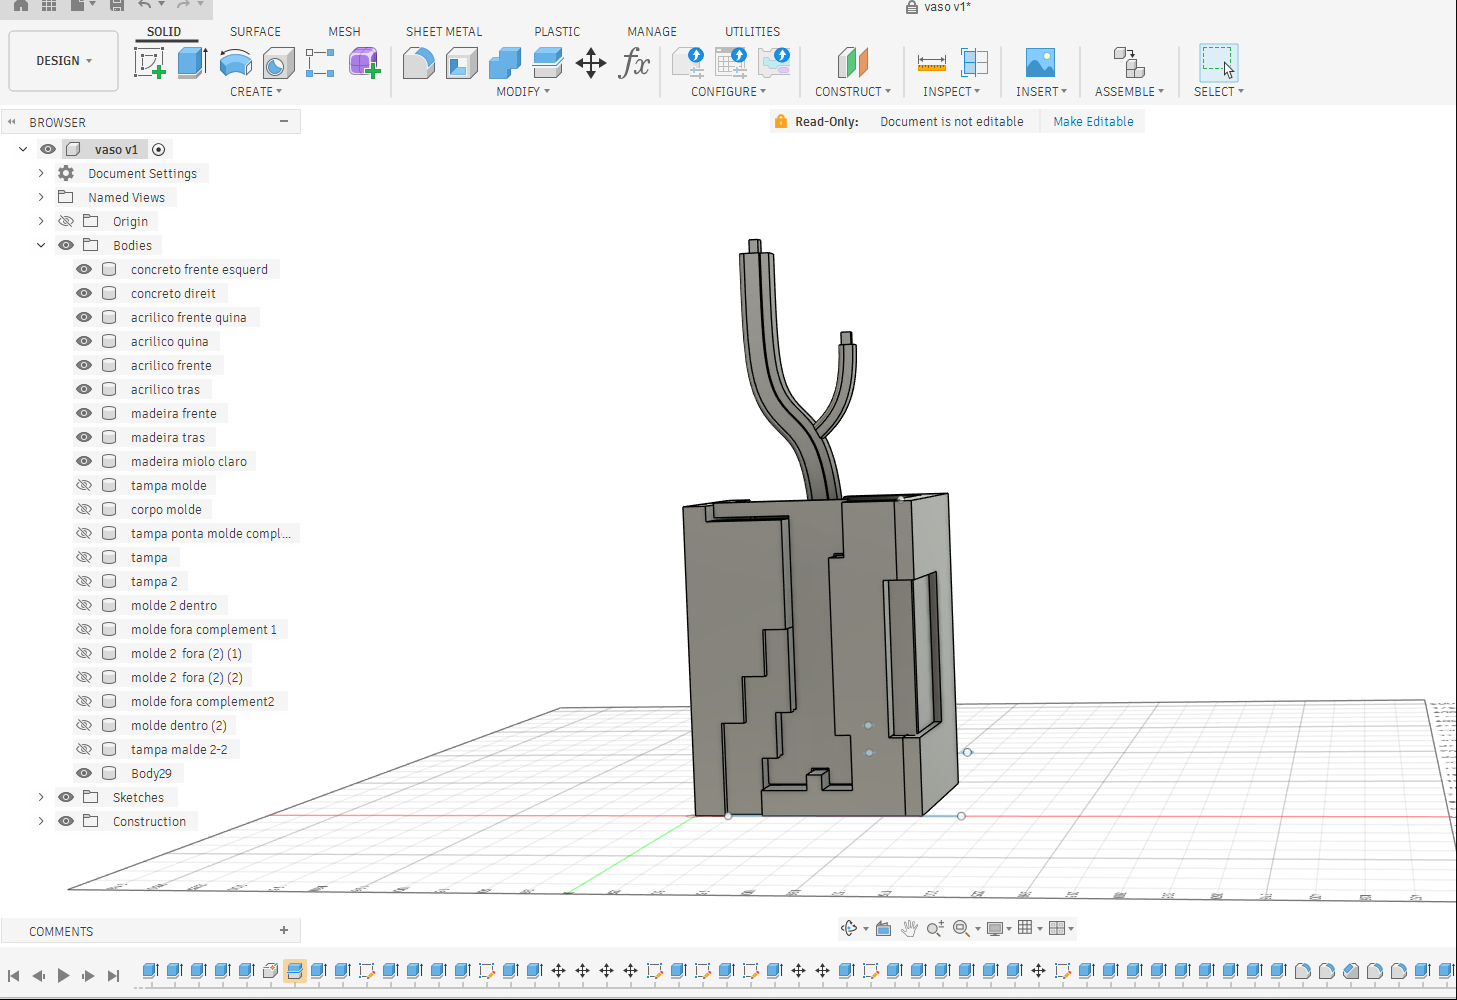Screen dimensions: 1457x1000
Task: Show the Origin folder
Action: click(66, 221)
